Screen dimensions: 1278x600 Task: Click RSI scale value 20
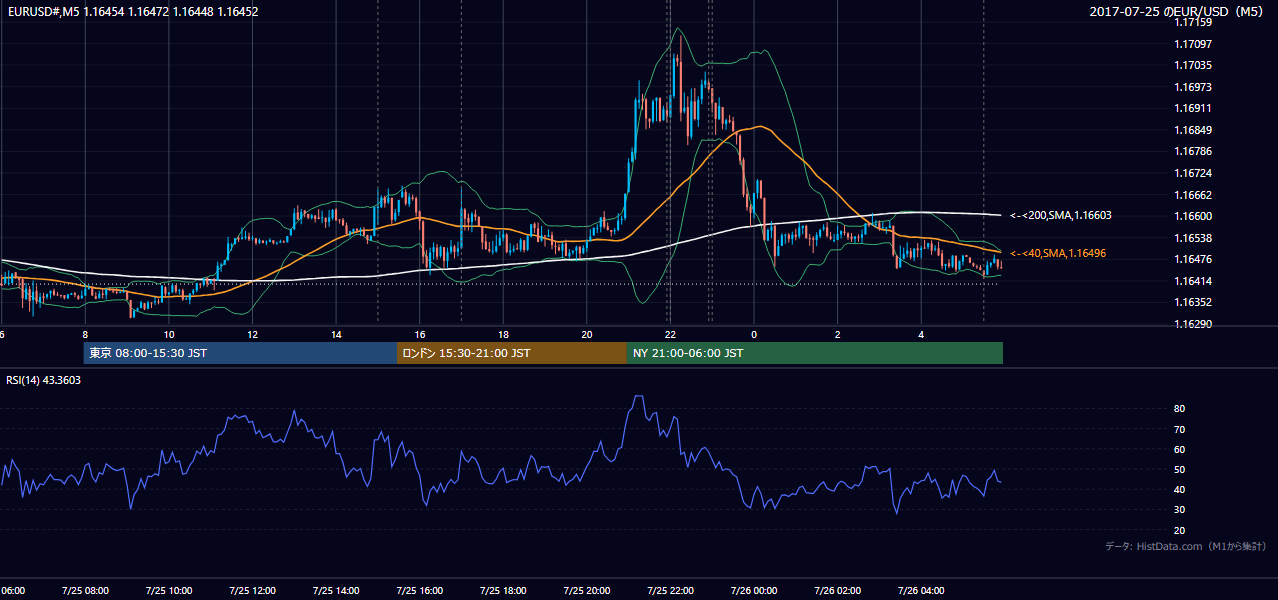pos(1180,530)
